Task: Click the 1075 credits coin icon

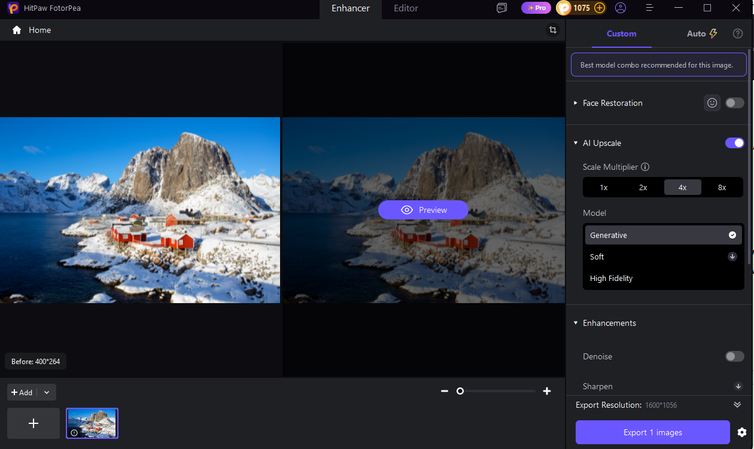Action: [564, 8]
